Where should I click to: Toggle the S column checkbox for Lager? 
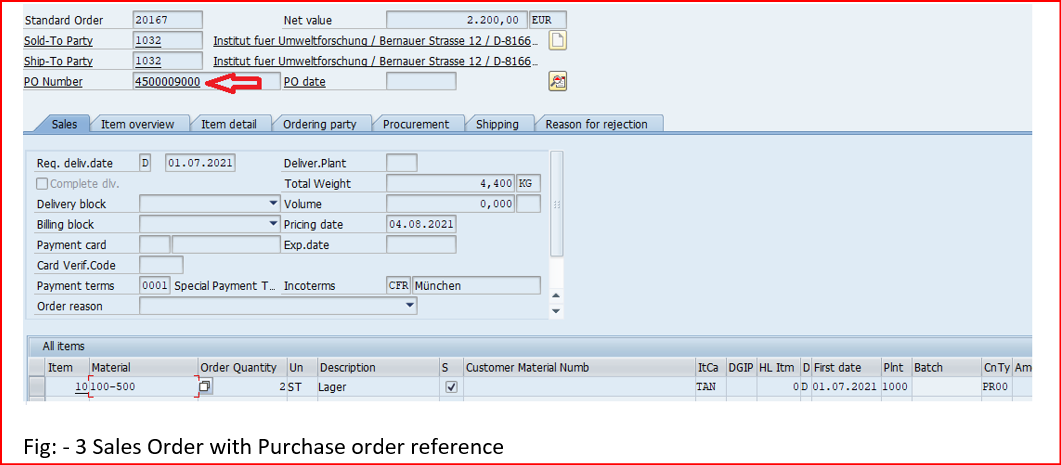[451, 387]
